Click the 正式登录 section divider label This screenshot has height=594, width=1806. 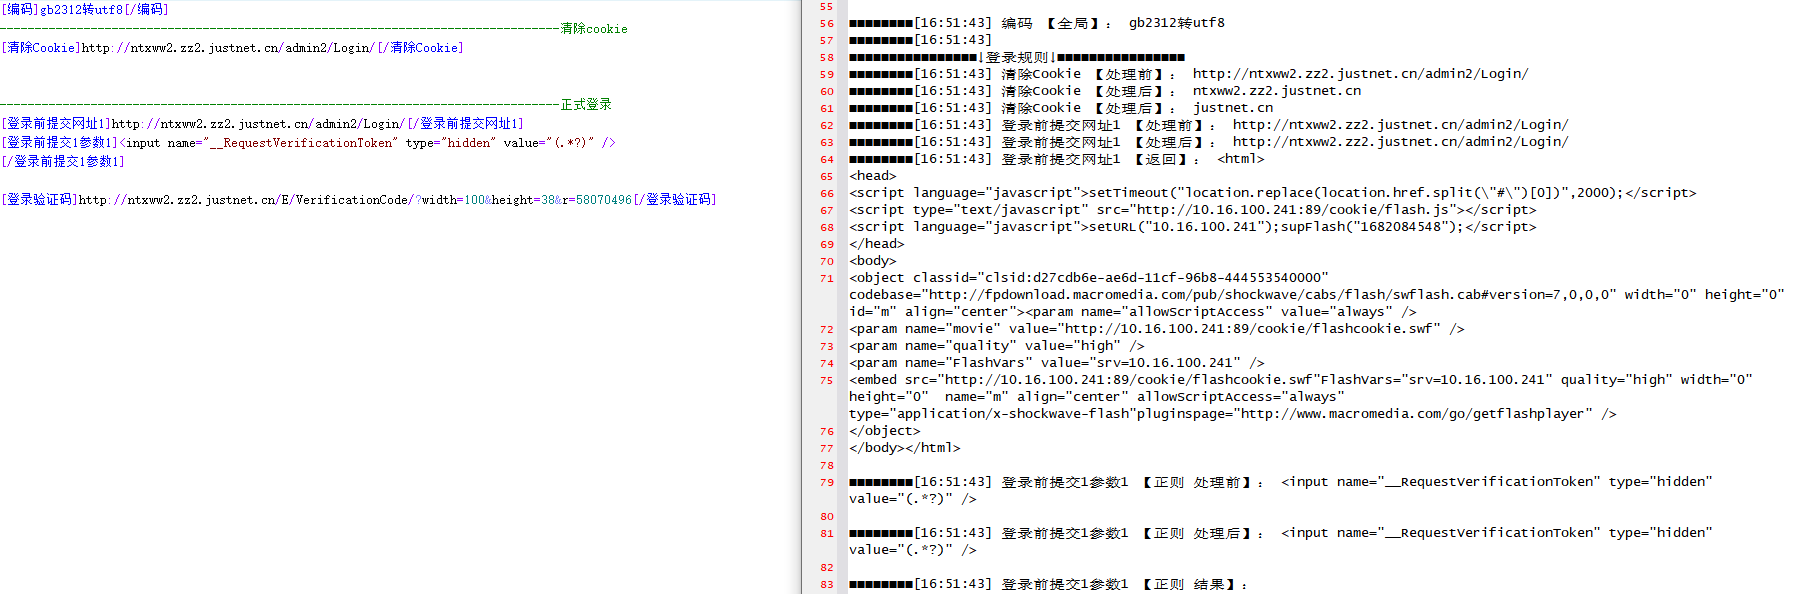click(586, 105)
